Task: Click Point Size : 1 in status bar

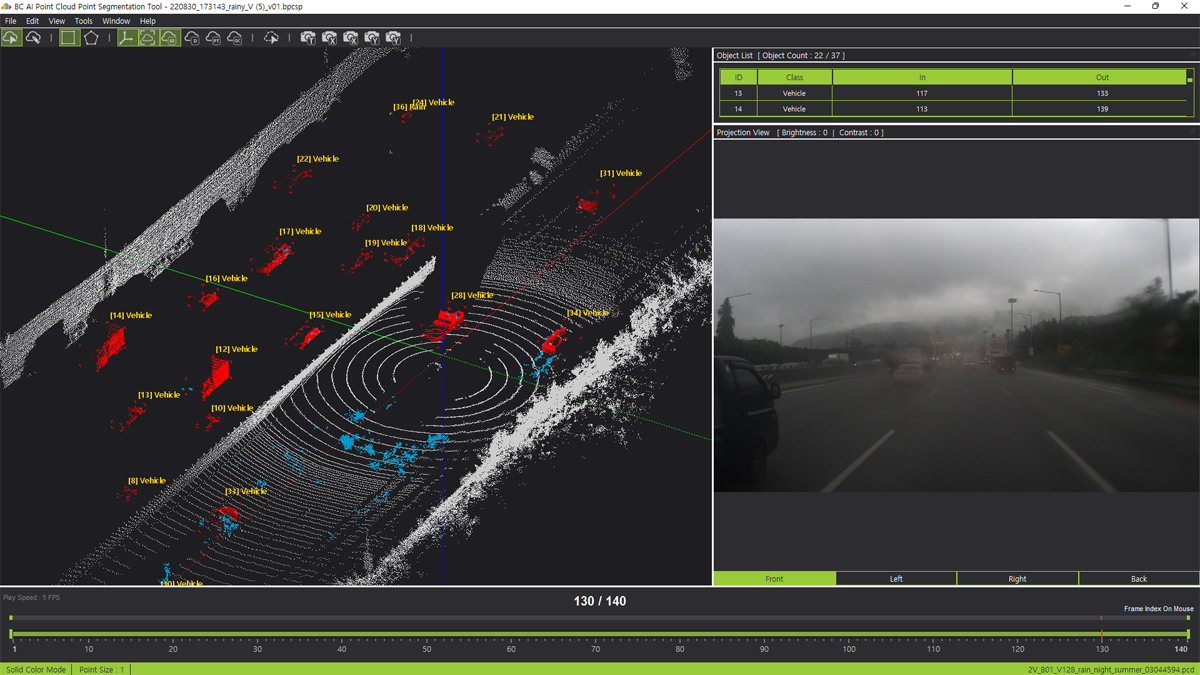Action: 101,669
